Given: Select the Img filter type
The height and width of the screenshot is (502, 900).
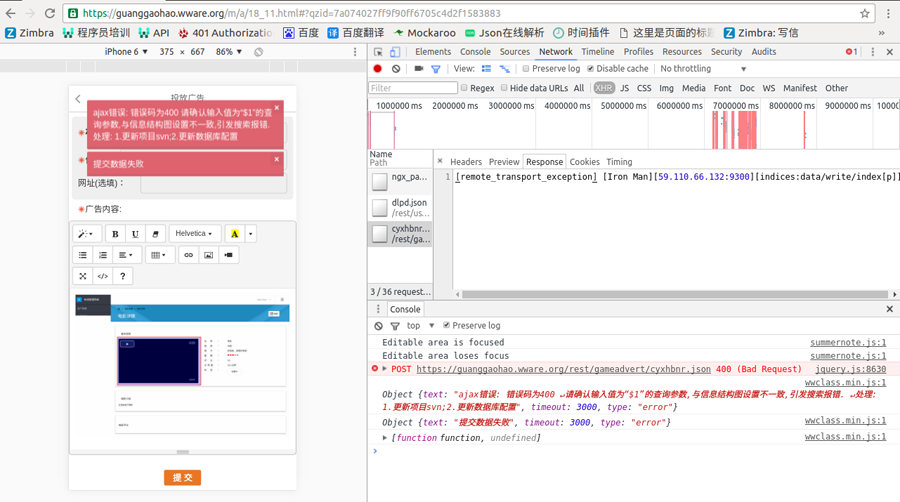Looking at the screenshot, I should click(x=666, y=88).
